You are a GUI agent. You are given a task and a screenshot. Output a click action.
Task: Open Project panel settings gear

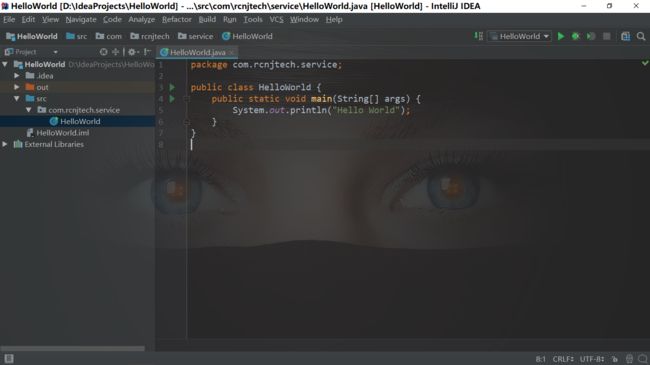click(133, 52)
